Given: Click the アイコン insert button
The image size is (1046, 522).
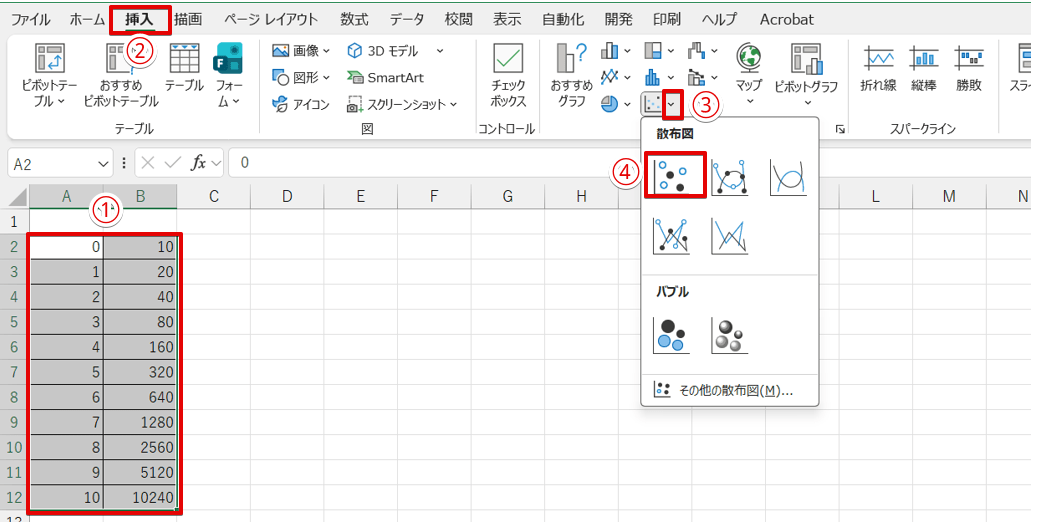Looking at the screenshot, I should click(x=301, y=104).
